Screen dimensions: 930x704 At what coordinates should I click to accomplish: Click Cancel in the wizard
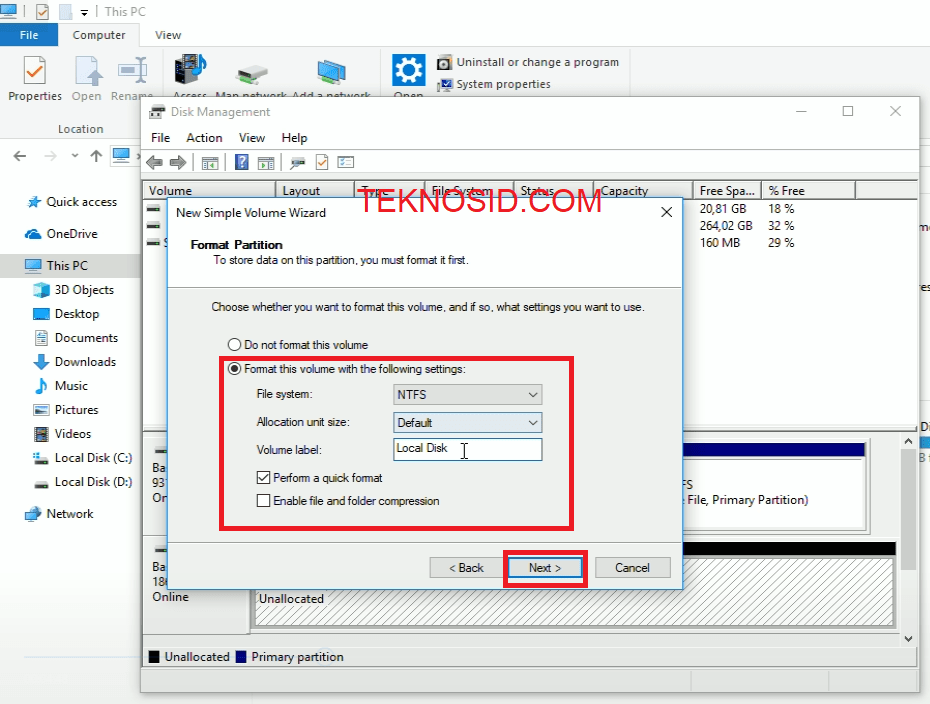tap(632, 568)
